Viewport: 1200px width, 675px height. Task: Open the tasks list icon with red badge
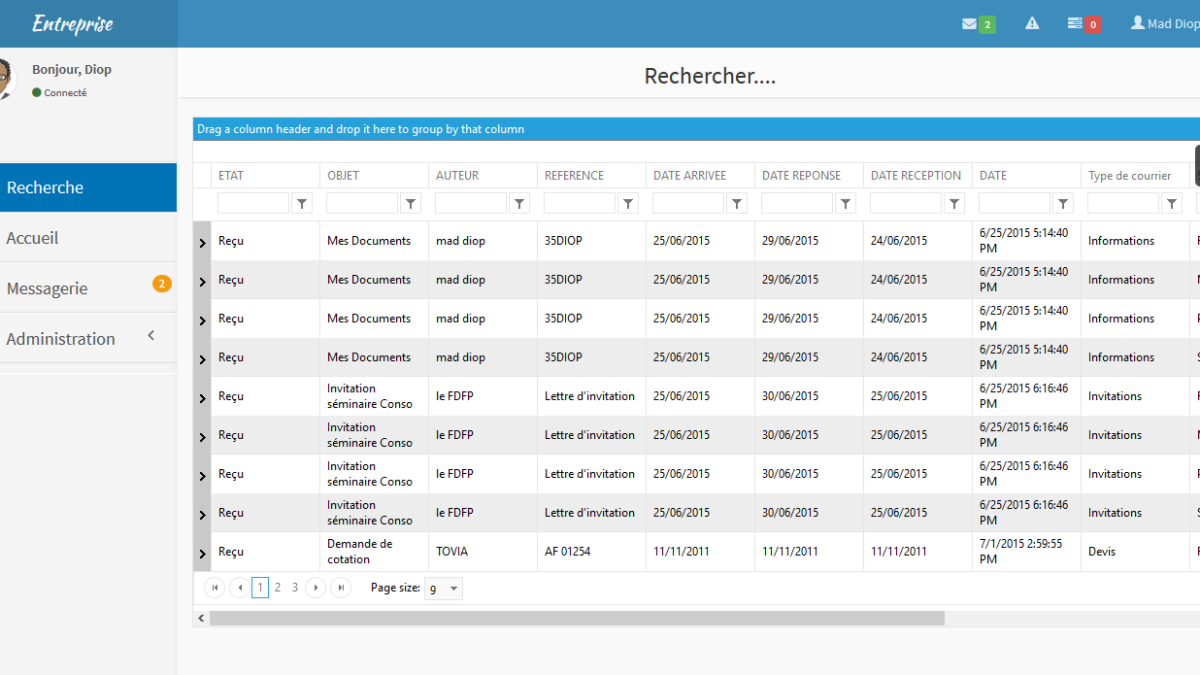point(1075,24)
